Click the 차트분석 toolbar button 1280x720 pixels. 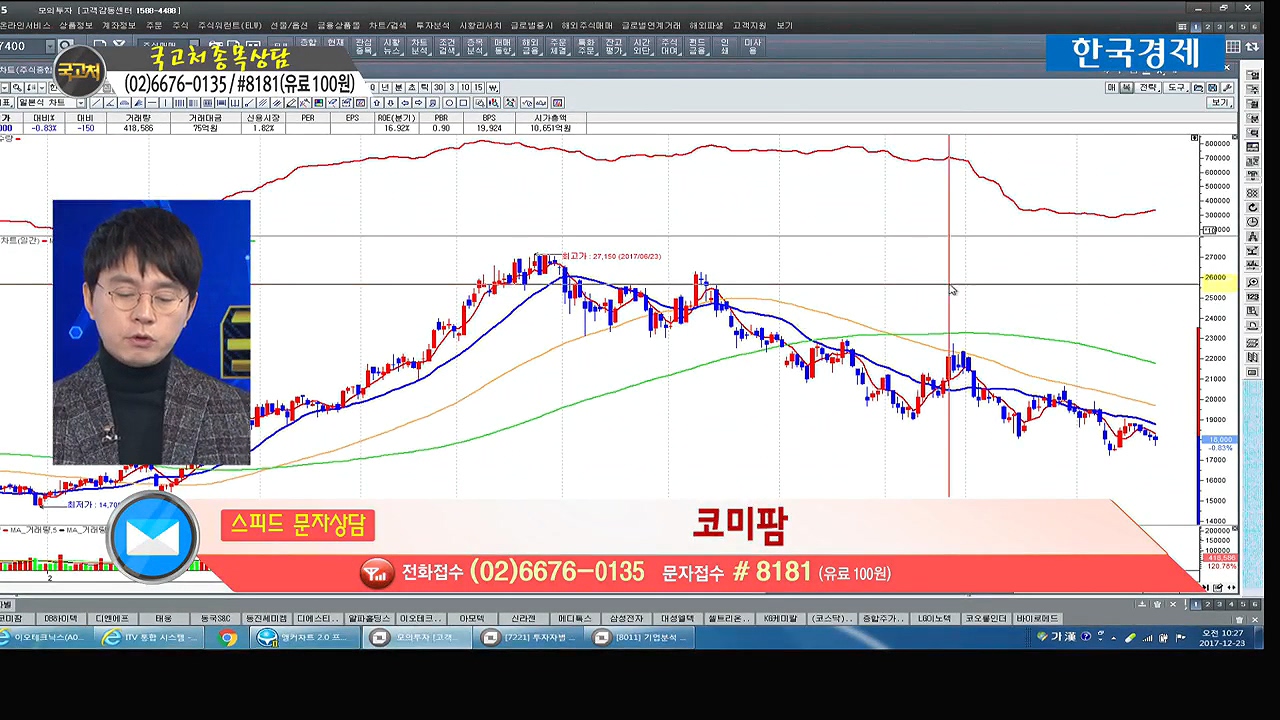pyautogui.click(x=419, y=47)
